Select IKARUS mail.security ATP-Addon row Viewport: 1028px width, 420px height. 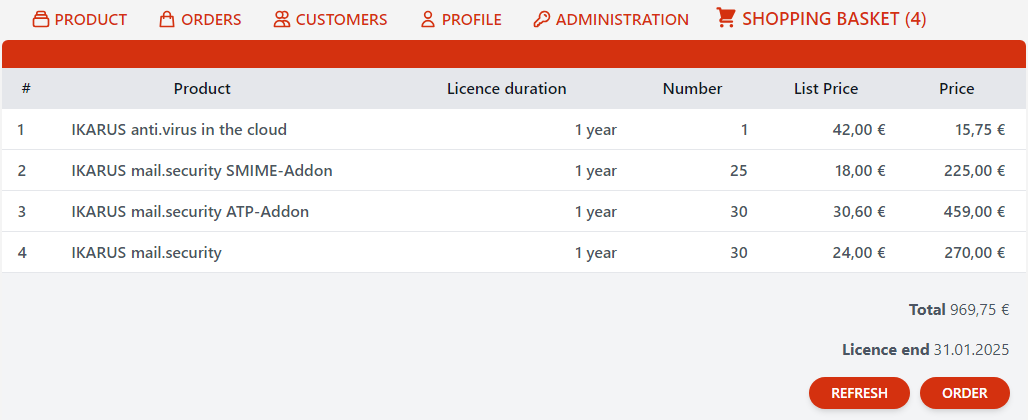click(x=514, y=212)
